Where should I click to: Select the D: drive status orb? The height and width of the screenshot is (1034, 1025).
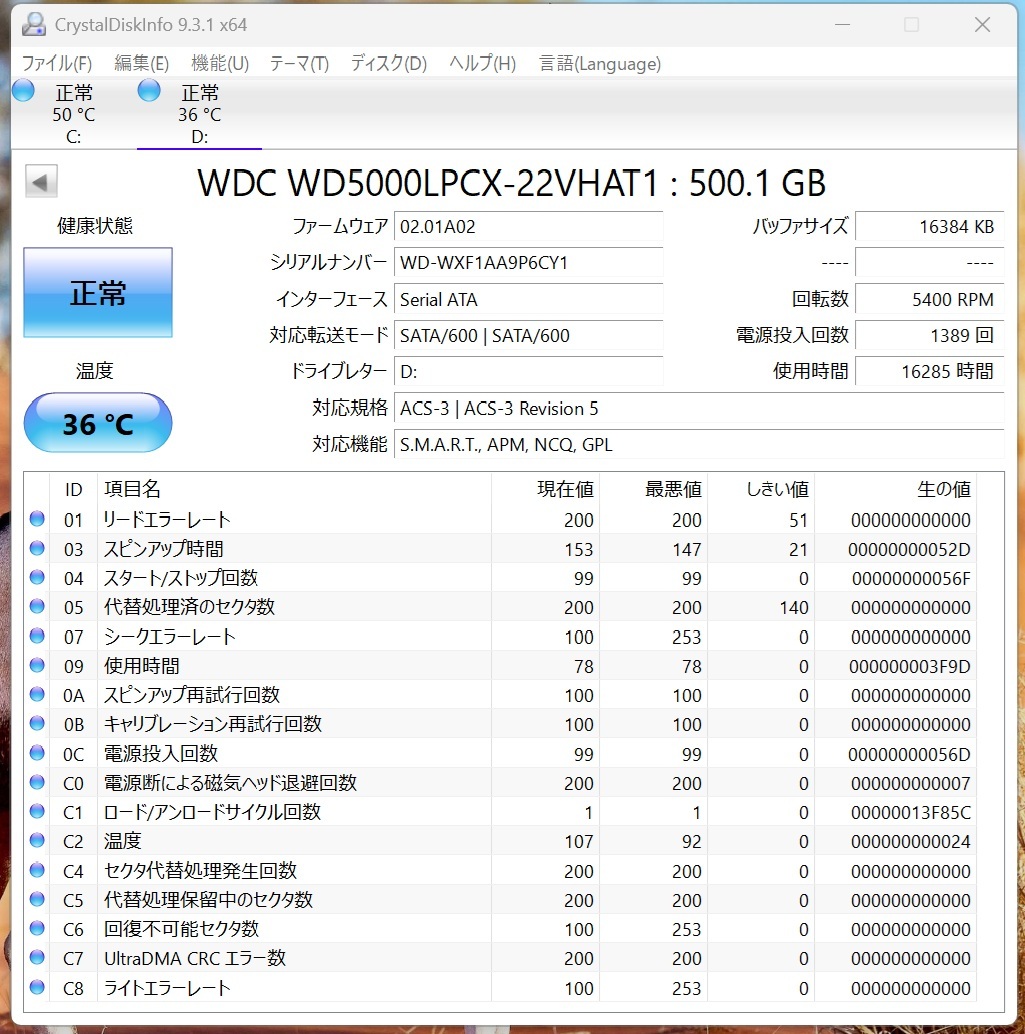coord(149,90)
